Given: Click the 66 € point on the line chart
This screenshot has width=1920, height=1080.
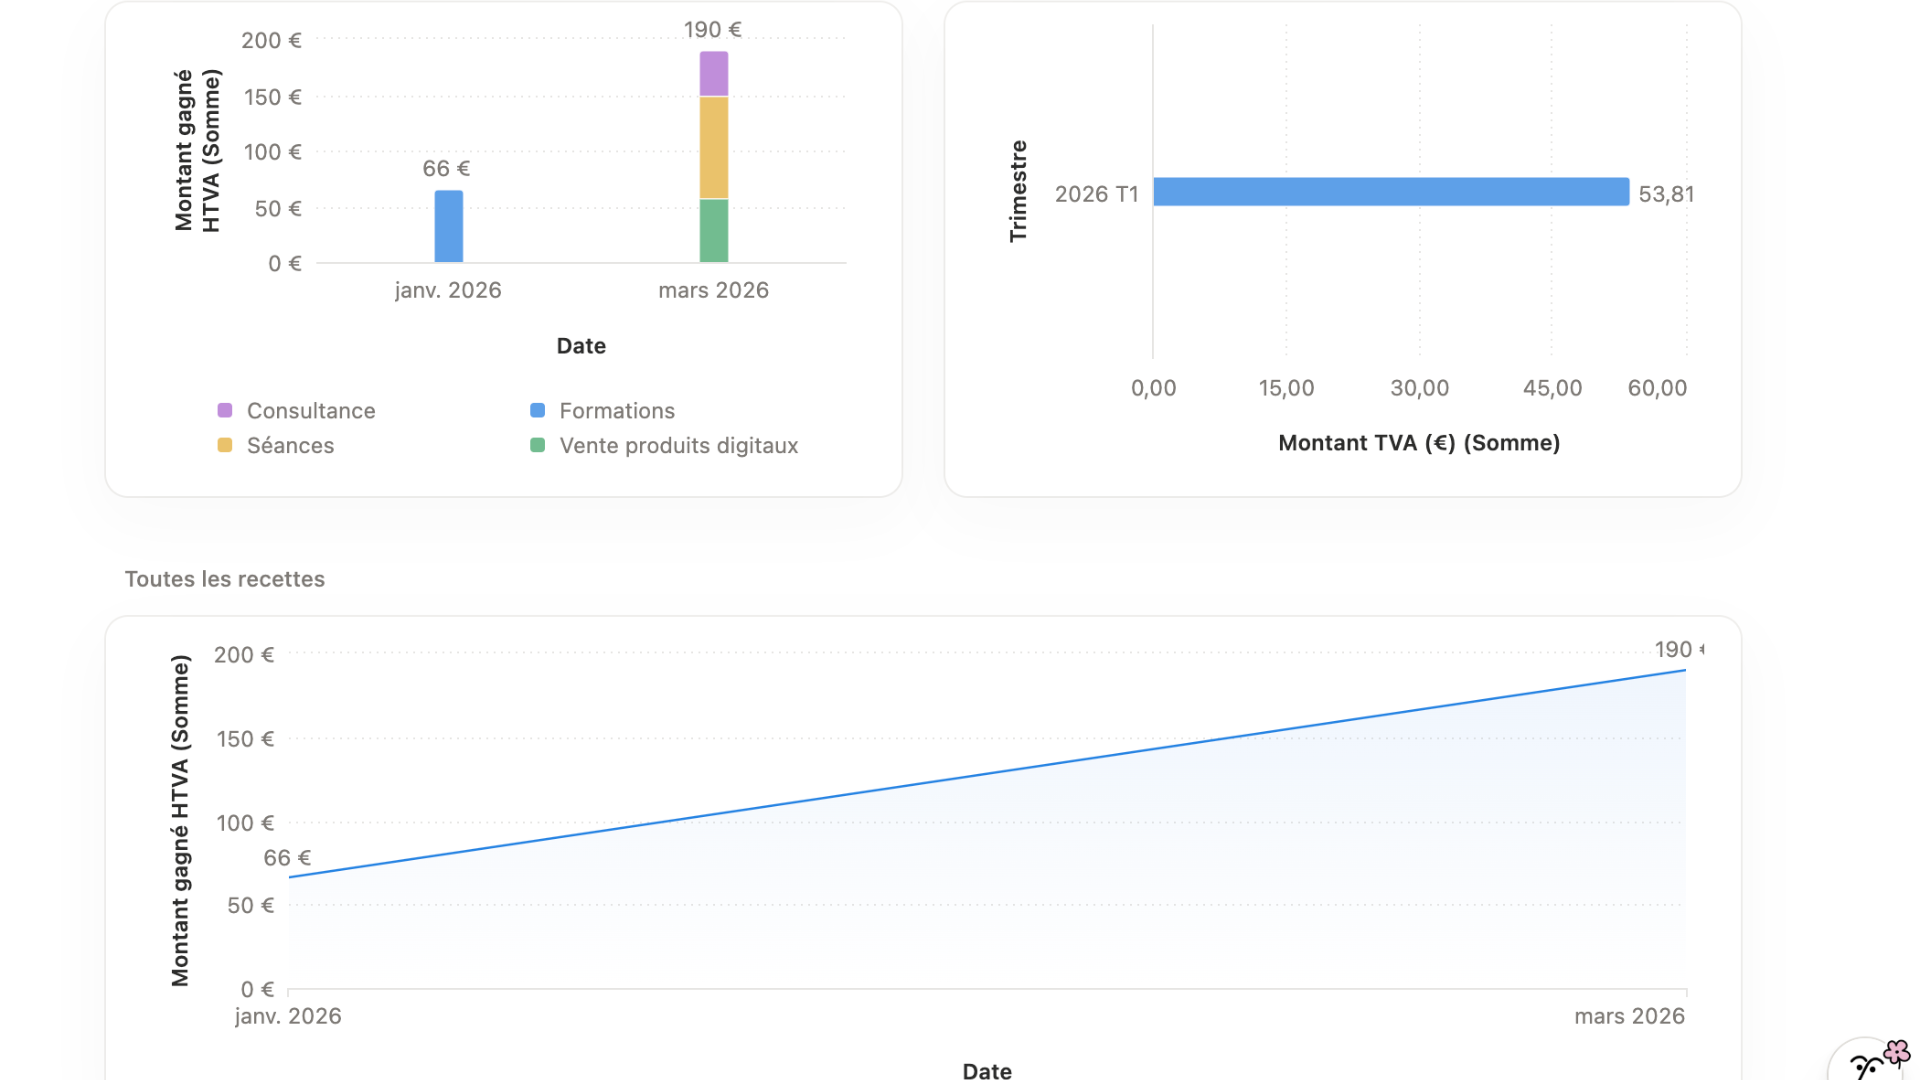Looking at the screenshot, I should (x=290, y=877).
